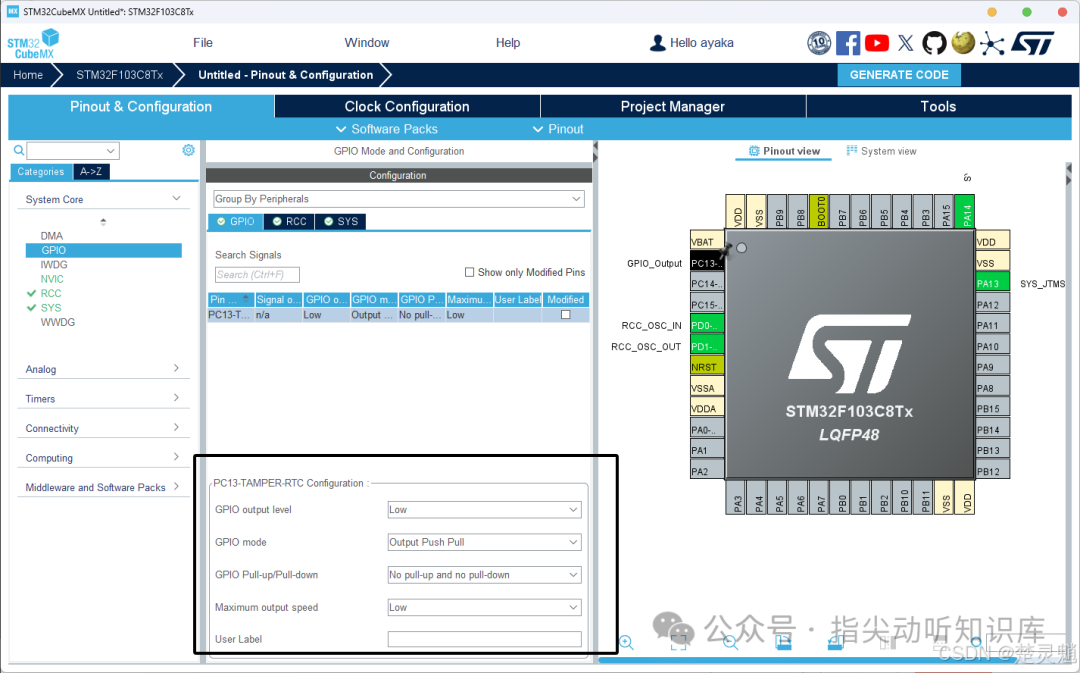The width and height of the screenshot is (1080, 673).
Task: Rotate the chip clockwise
Action: (783, 643)
